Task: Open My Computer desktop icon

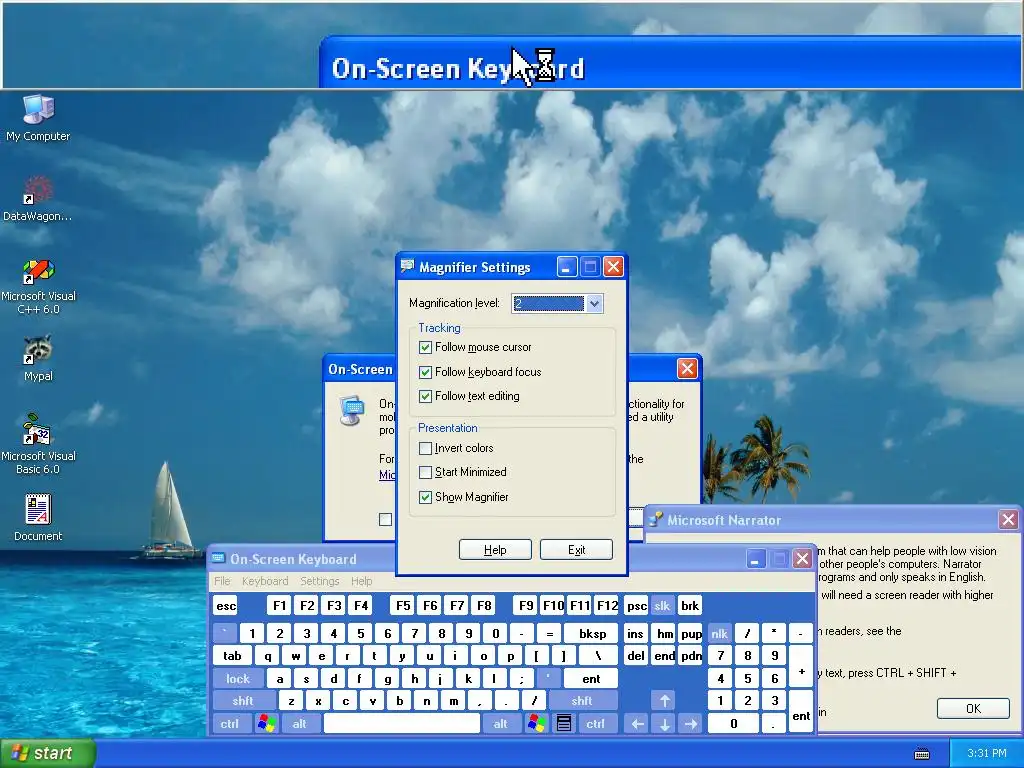Action: [38, 118]
